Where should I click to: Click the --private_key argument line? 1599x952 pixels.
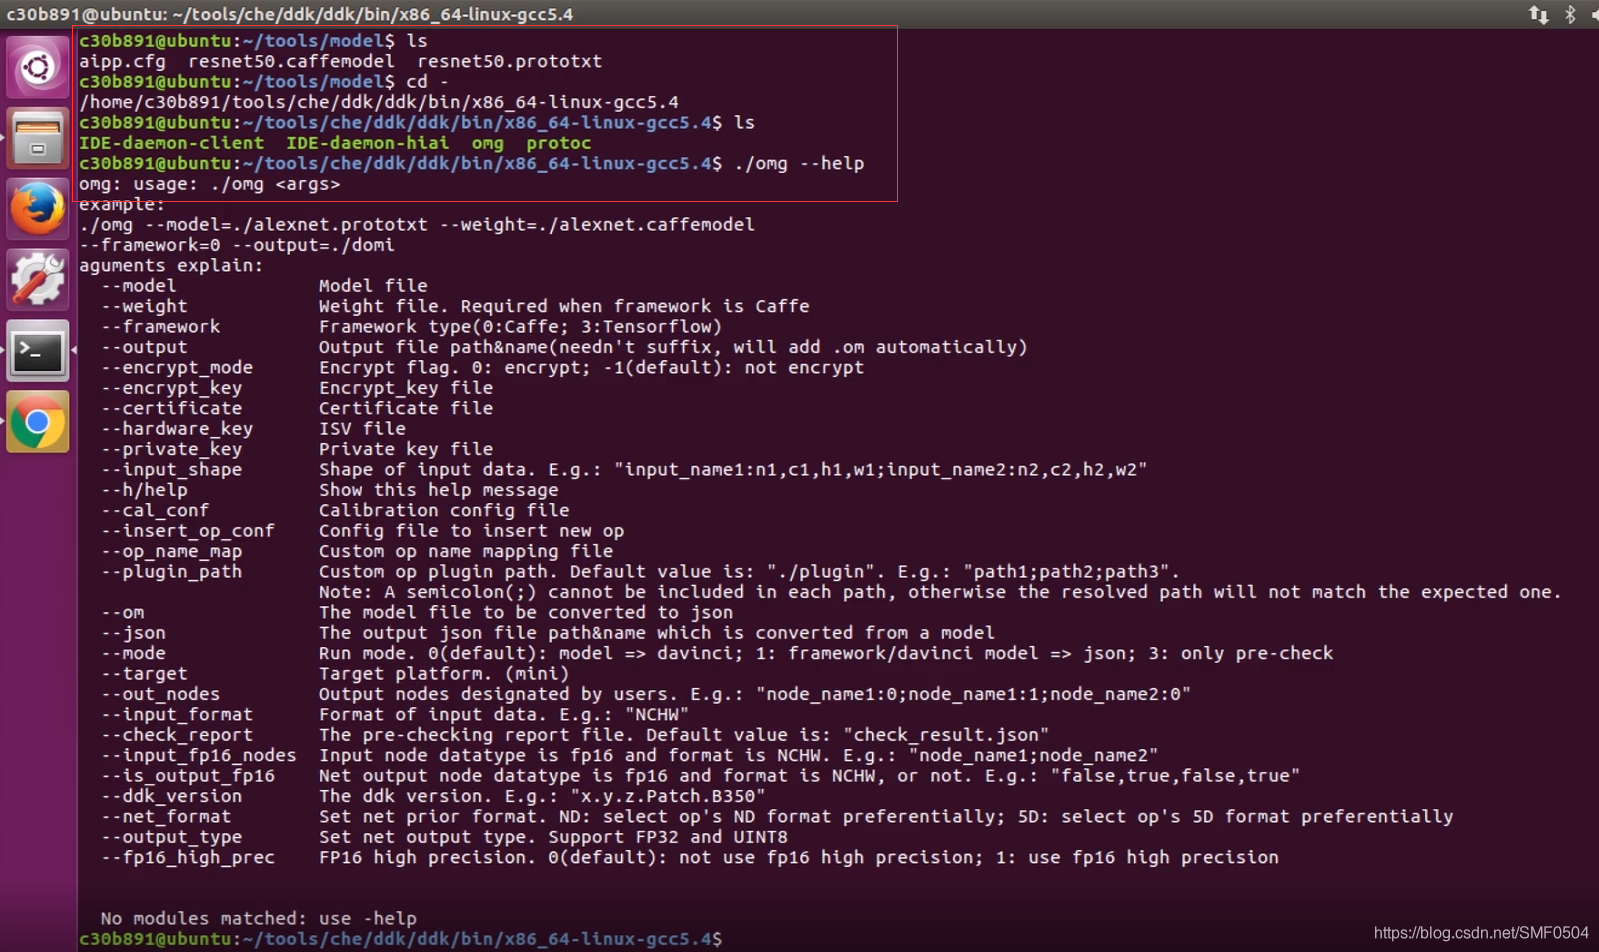[x=297, y=449]
